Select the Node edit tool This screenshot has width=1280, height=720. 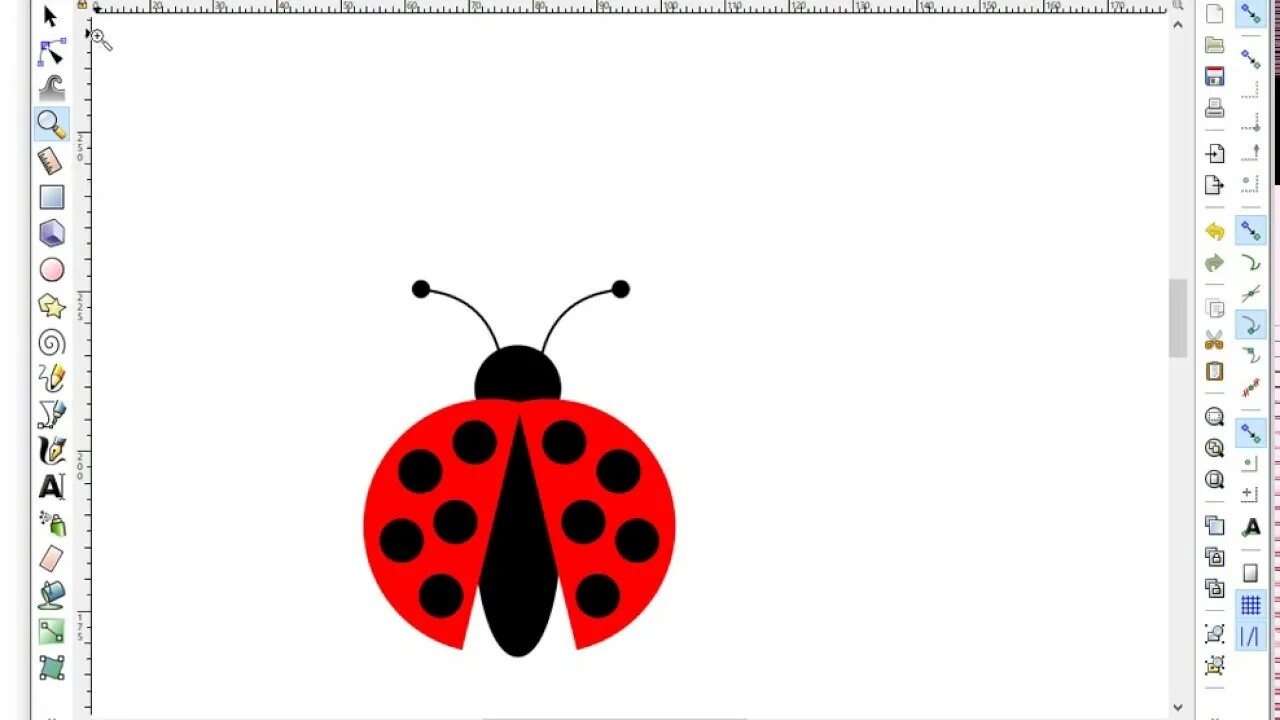pos(51,52)
